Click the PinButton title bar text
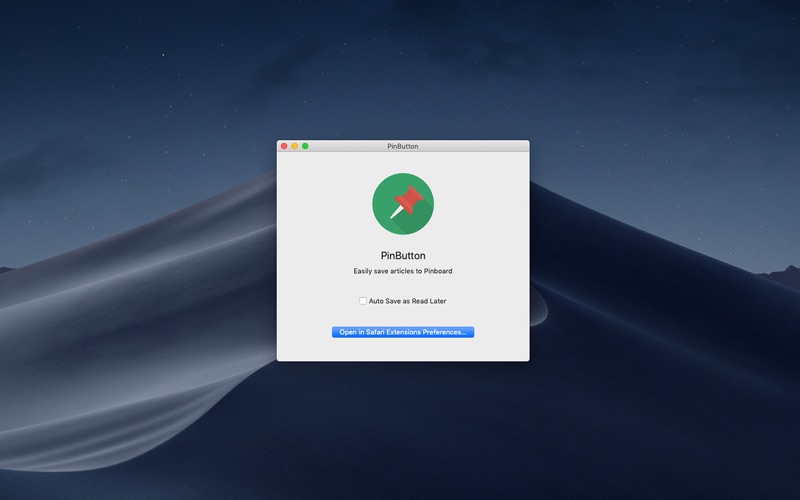This screenshot has height=500, width=800. tap(403, 146)
